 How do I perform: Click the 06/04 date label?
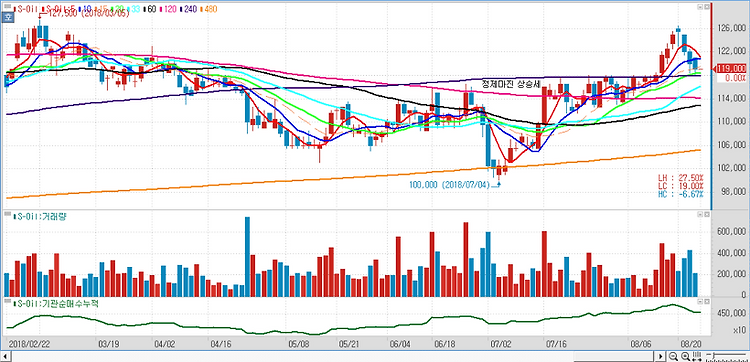click(400, 344)
